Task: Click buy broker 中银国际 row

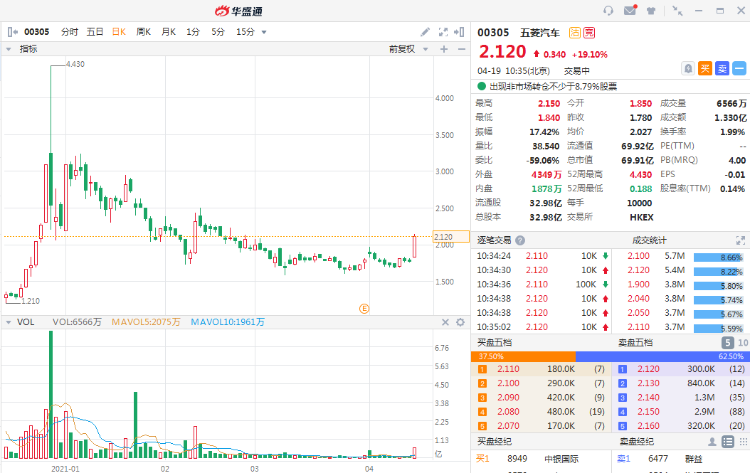Action: pyautogui.click(x=541, y=459)
